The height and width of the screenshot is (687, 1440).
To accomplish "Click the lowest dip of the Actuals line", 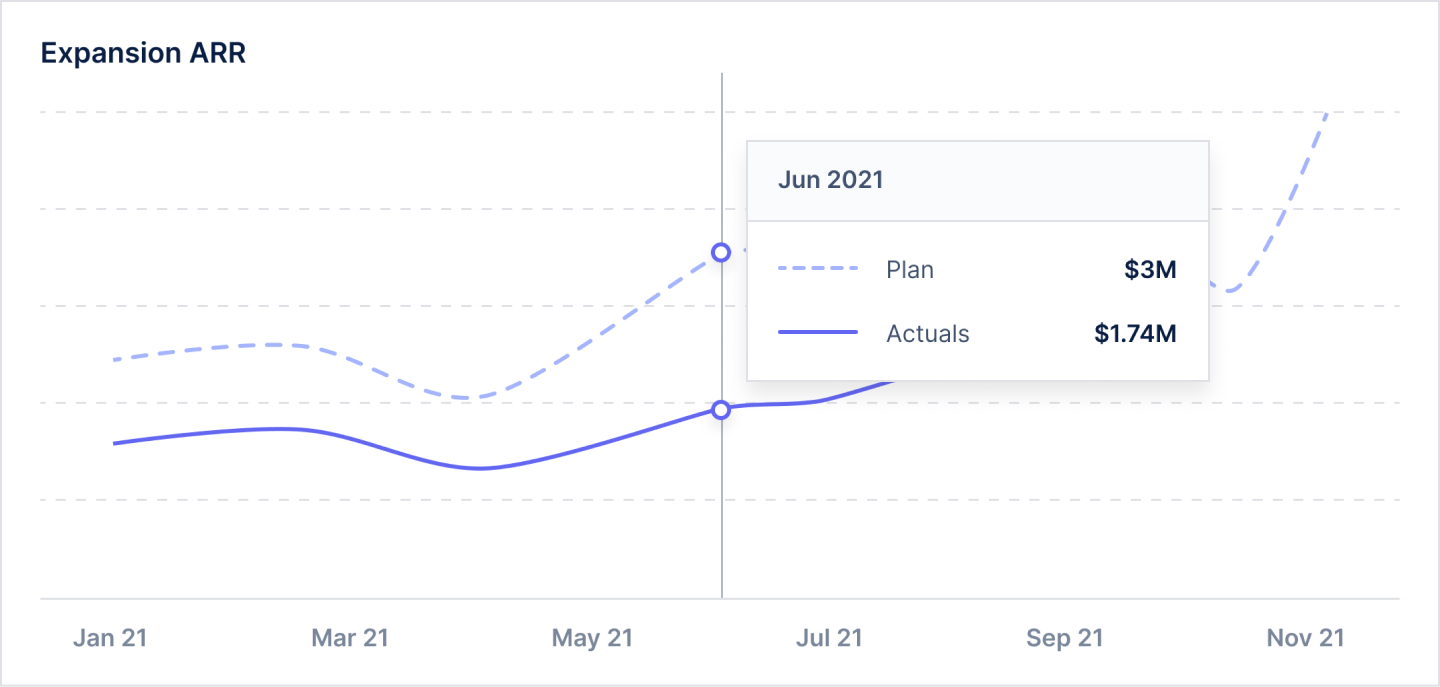I will tap(482, 468).
